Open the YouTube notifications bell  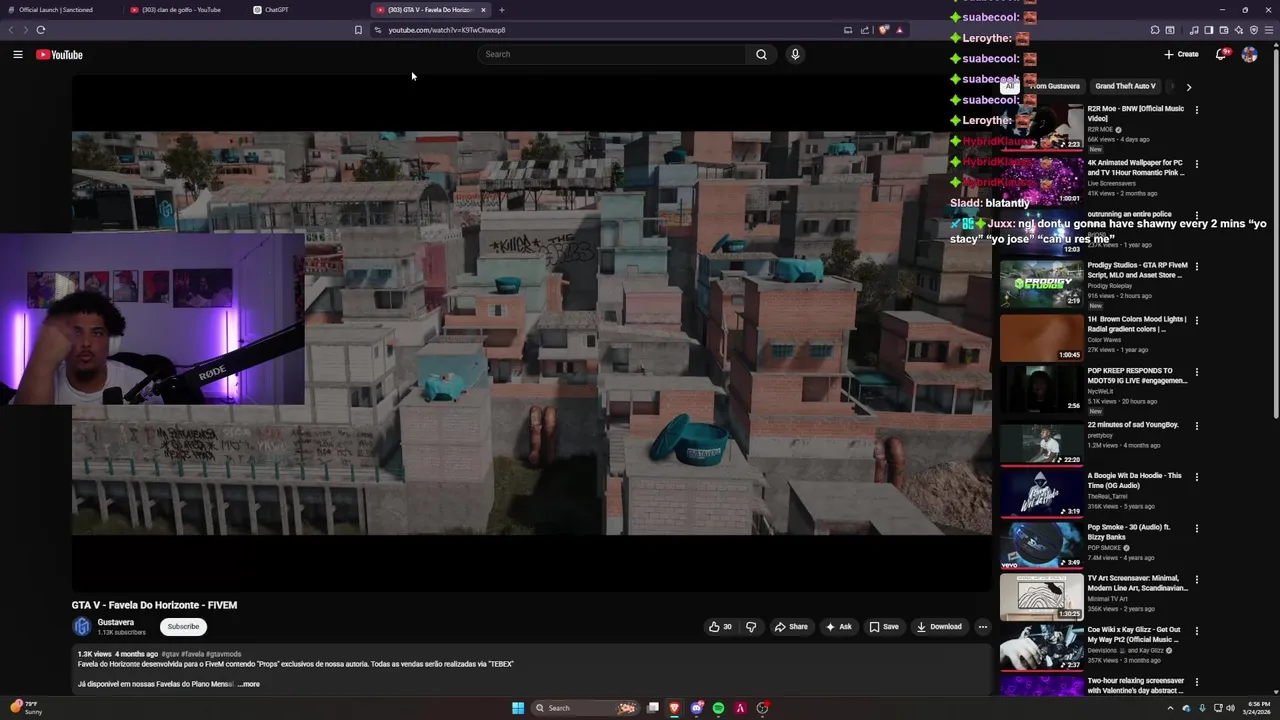(x=1221, y=55)
